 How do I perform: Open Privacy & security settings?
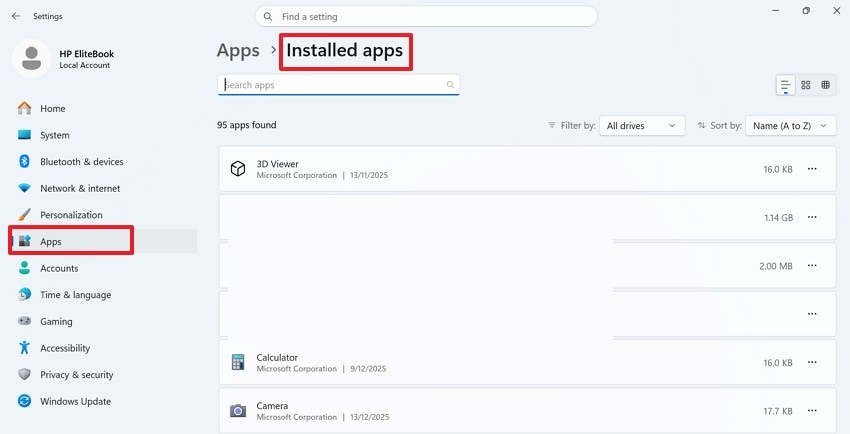(x=103, y=374)
